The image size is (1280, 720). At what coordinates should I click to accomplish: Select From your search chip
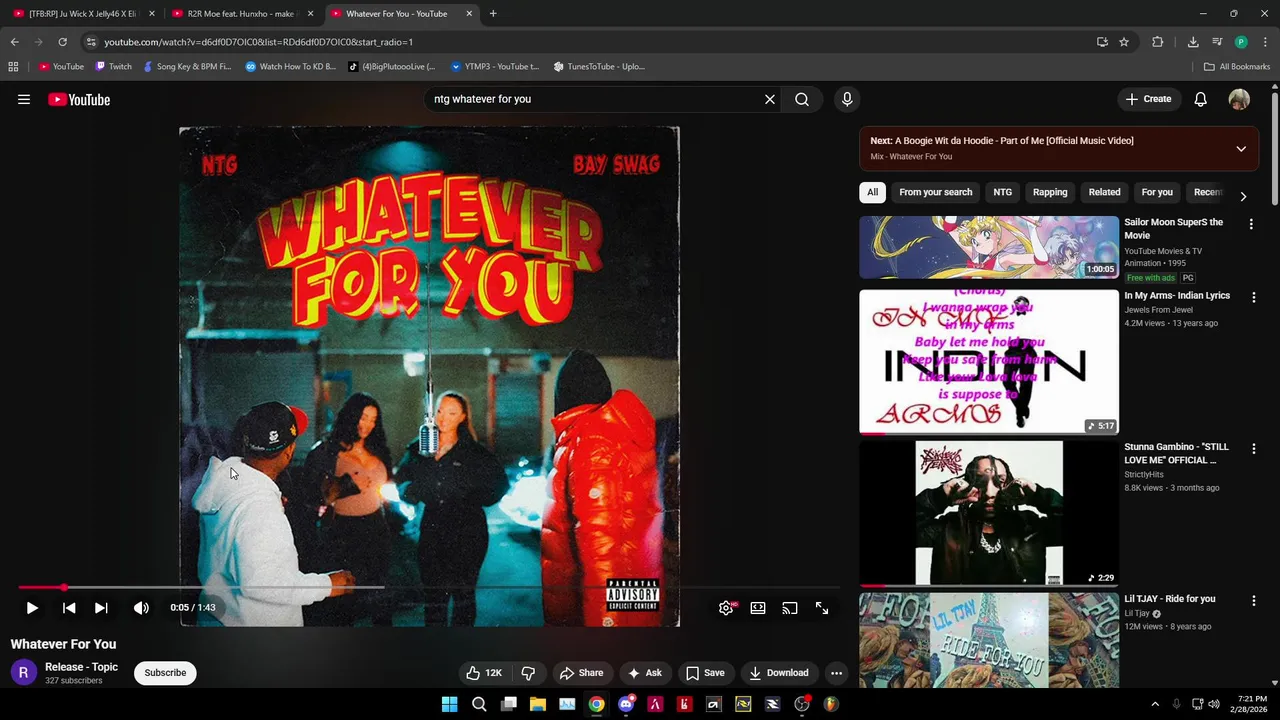[935, 192]
